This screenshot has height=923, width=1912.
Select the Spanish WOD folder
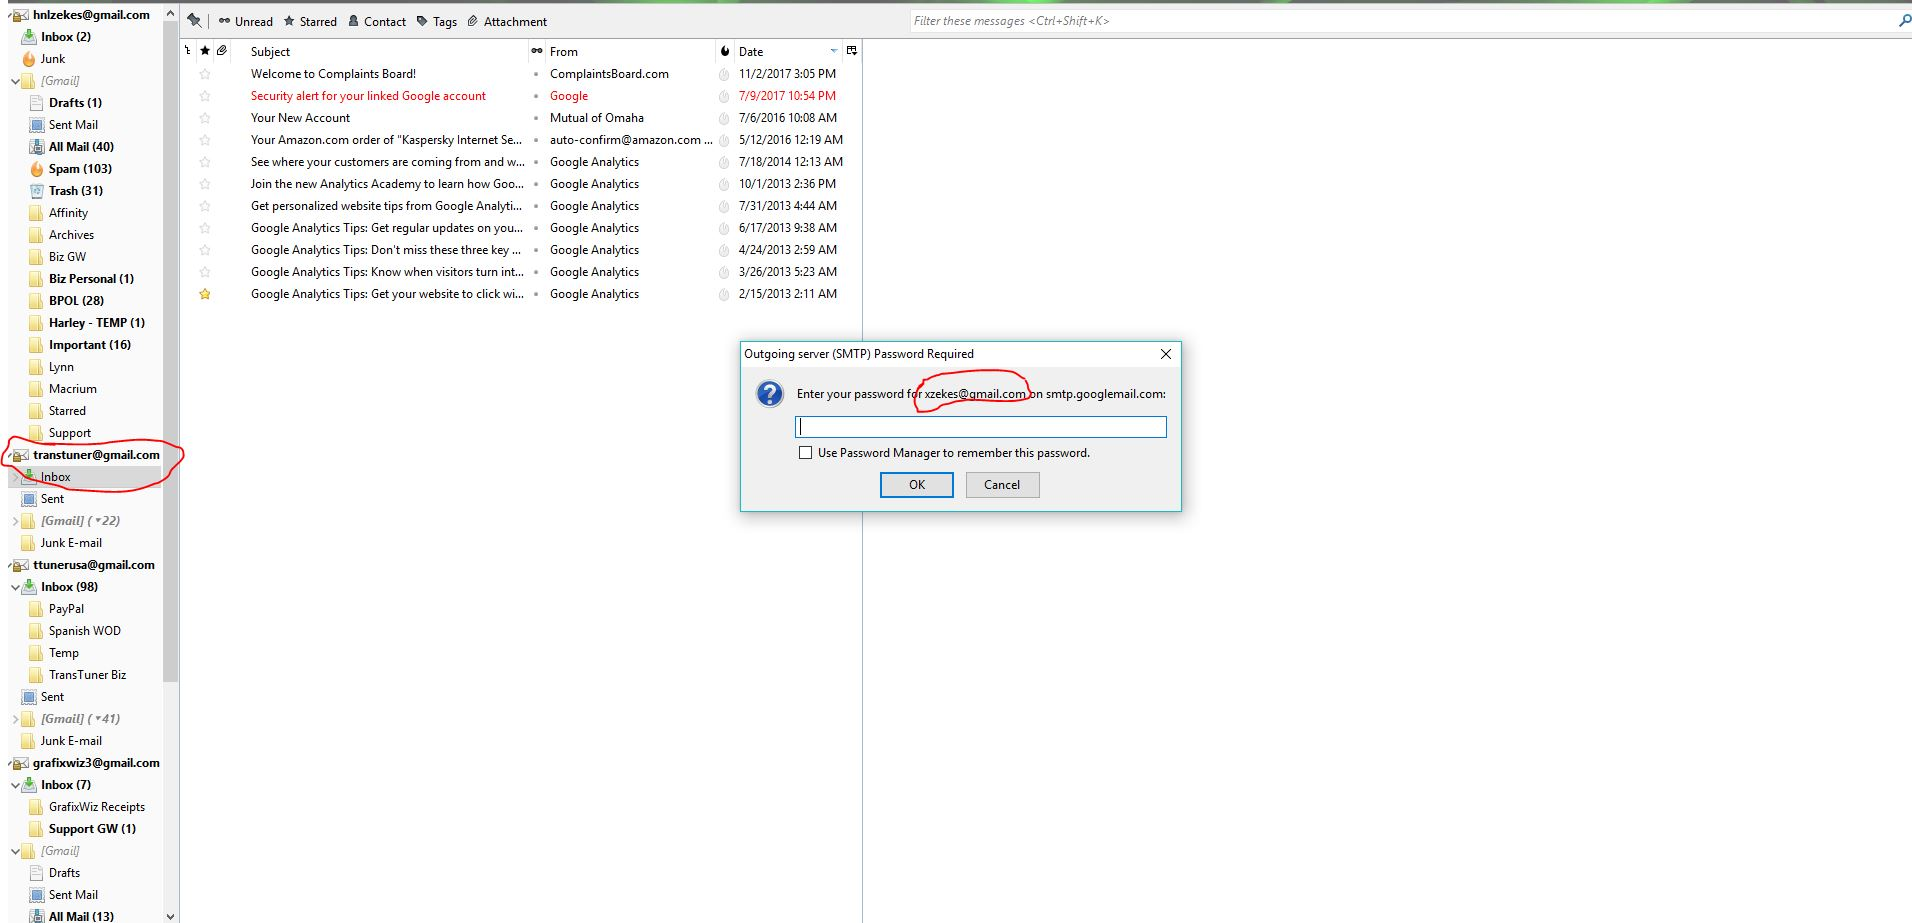[85, 631]
